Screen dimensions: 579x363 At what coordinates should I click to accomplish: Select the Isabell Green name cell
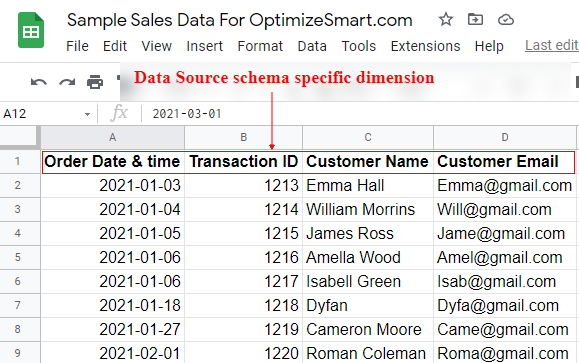click(368, 281)
